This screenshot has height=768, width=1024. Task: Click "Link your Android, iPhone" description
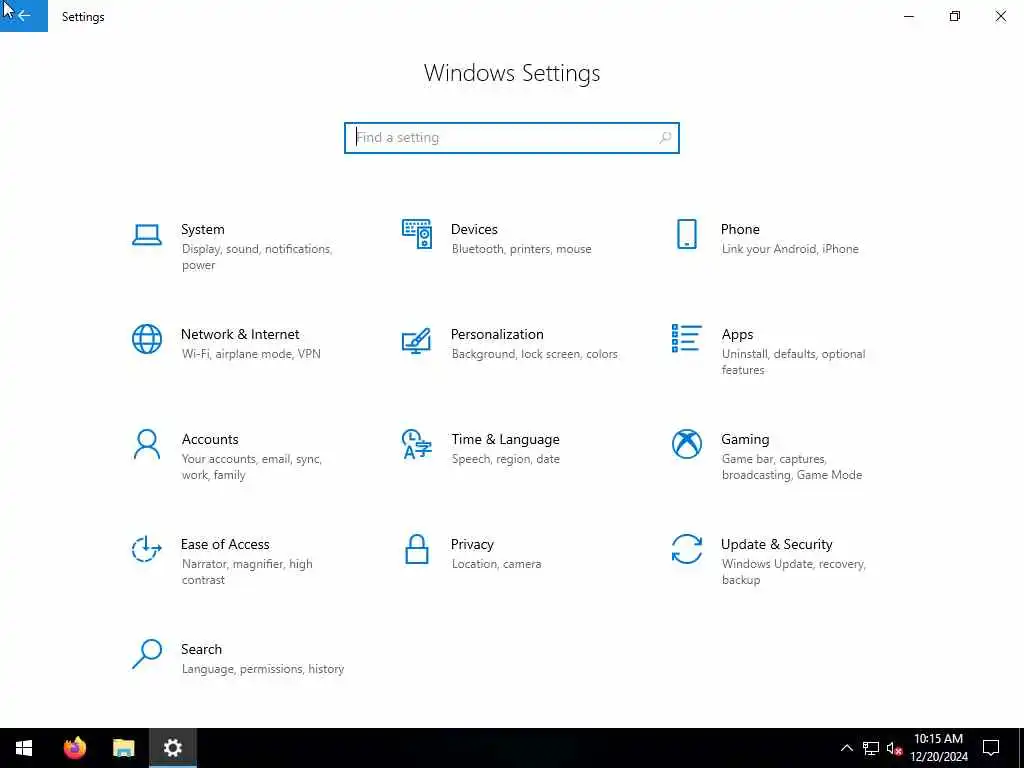790,249
